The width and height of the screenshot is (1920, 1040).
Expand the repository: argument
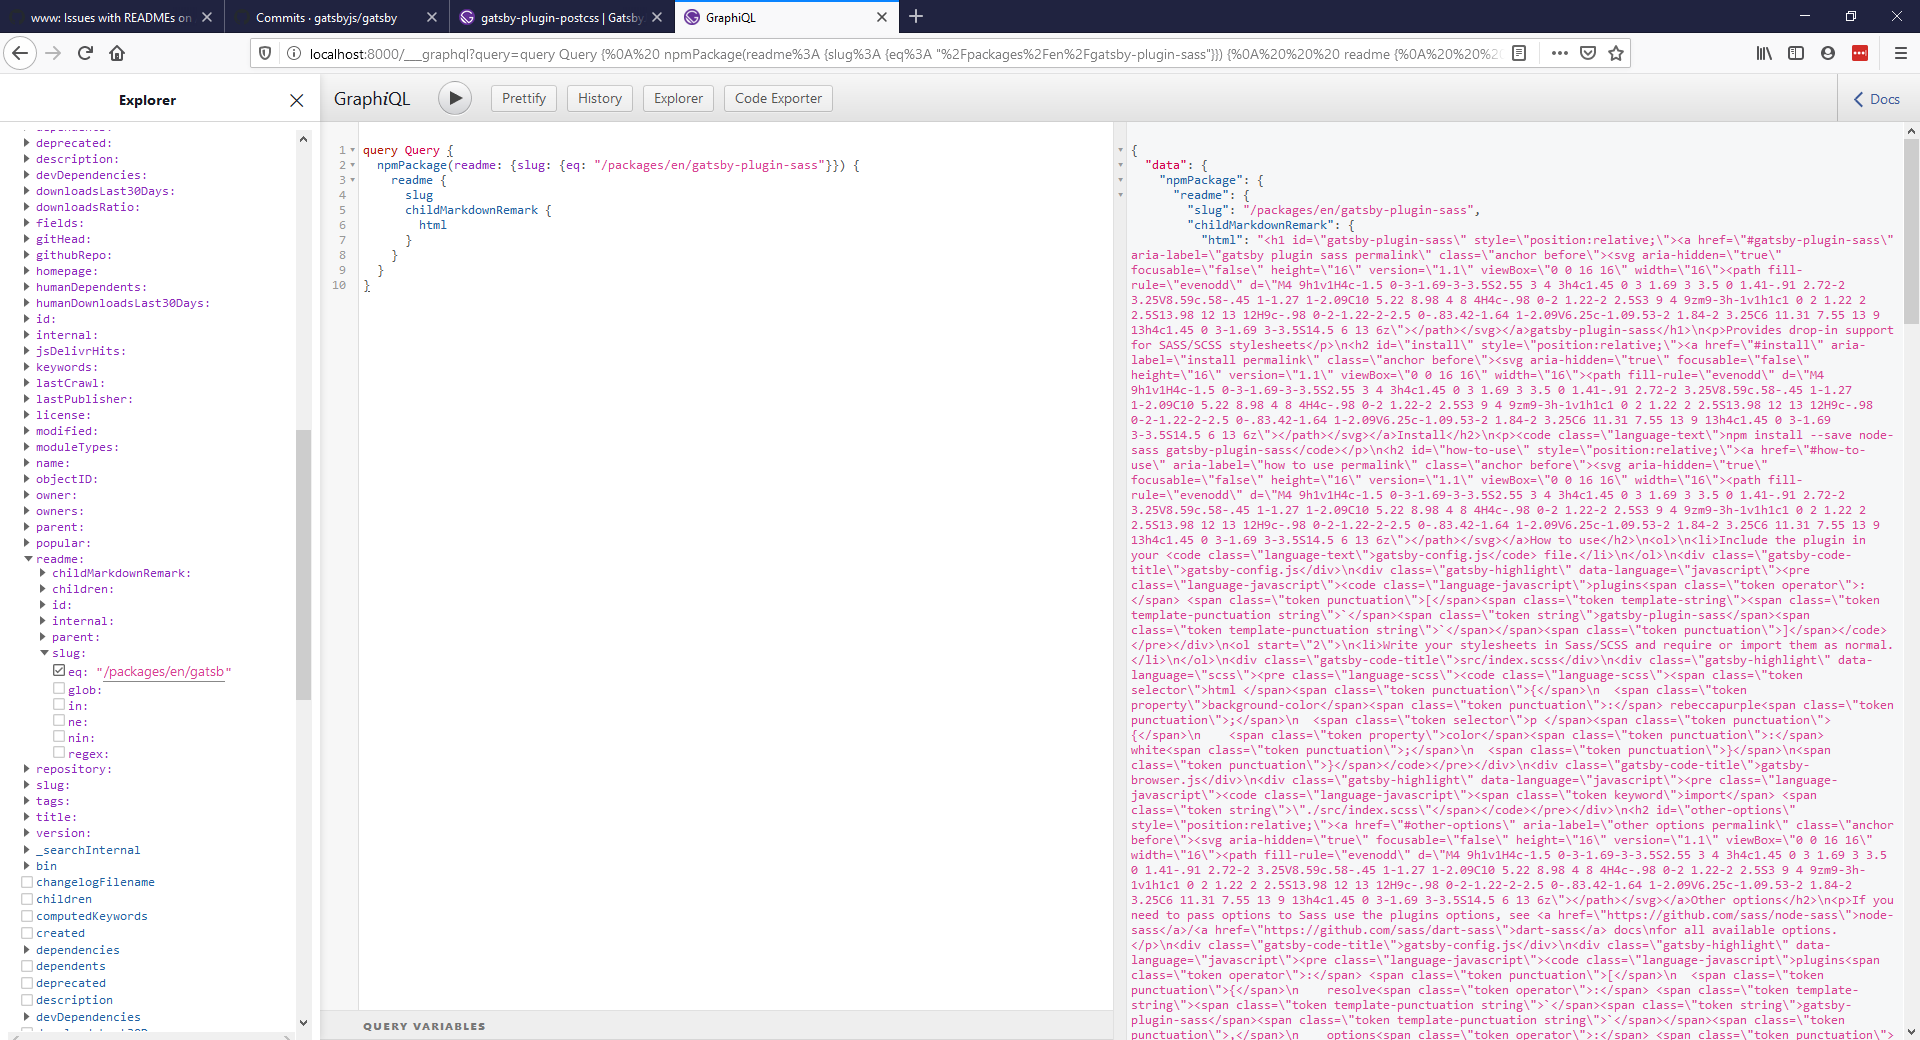[27, 769]
